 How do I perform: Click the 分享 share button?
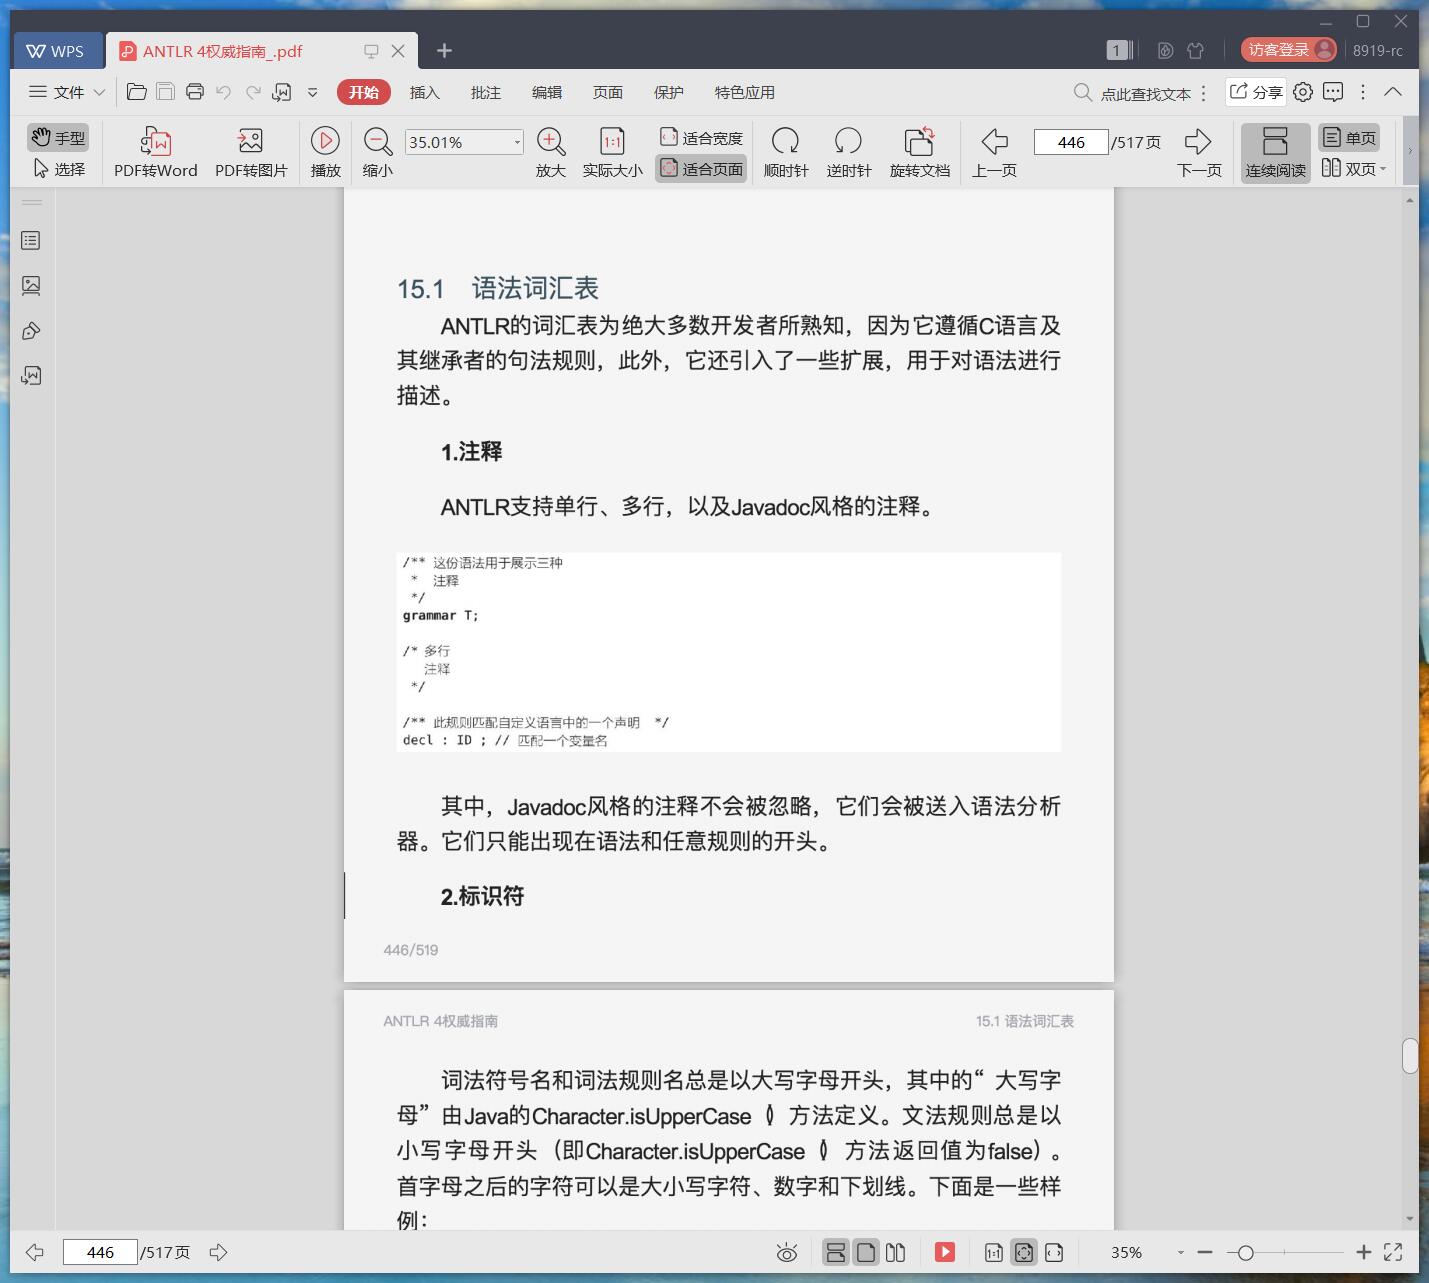[x=1257, y=92]
